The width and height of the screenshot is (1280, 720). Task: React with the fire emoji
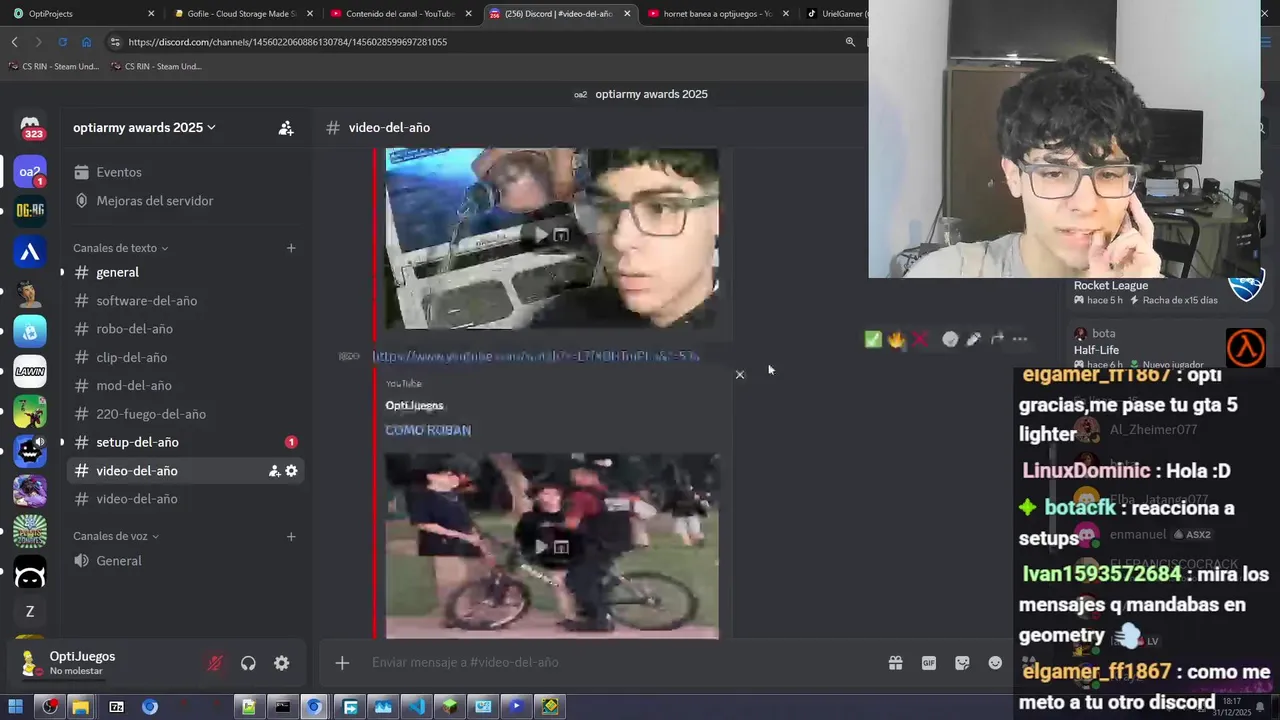point(897,339)
